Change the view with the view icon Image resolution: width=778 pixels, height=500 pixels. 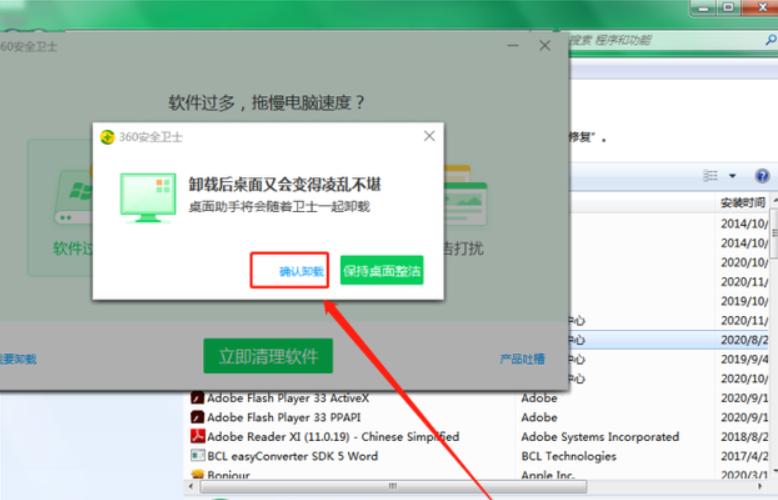[711, 176]
